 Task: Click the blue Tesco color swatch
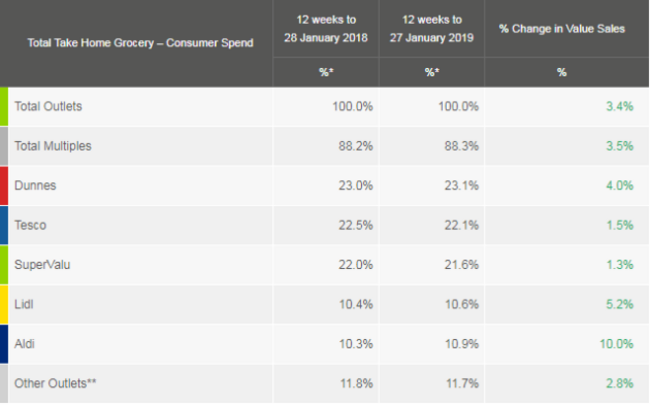click(x=4, y=225)
